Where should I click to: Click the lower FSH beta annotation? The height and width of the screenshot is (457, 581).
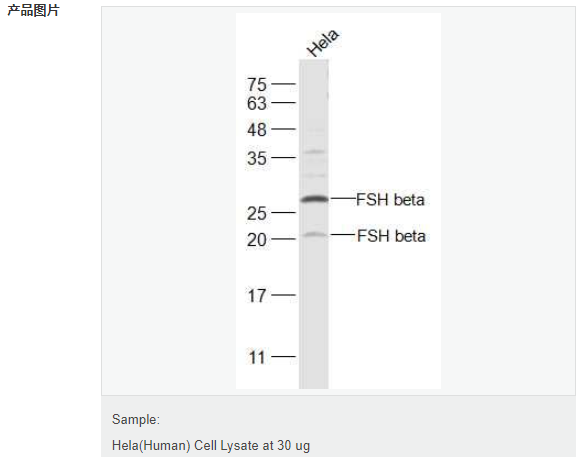pos(391,236)
